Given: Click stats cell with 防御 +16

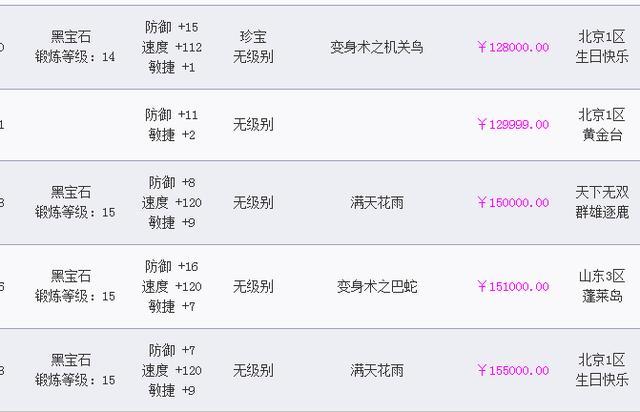Looking at the screenshot, I should click(x=171, y=286).
